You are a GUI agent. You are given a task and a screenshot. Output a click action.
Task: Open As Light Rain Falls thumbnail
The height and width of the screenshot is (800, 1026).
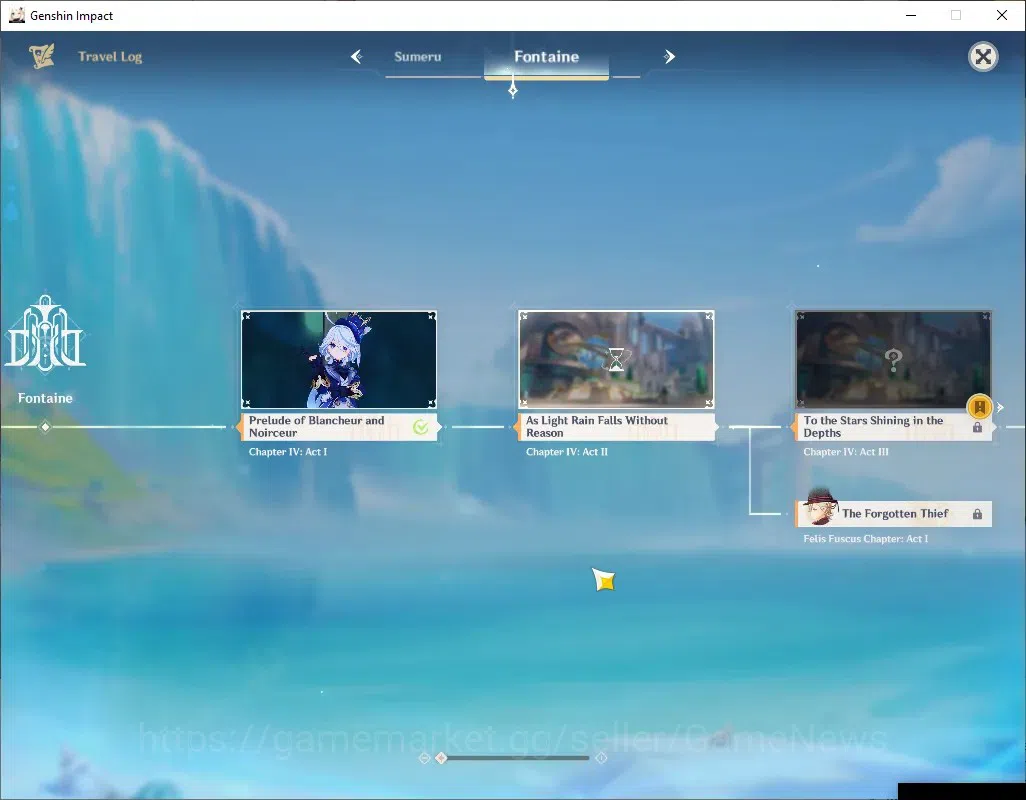pyautogui.click(x=616, y=360)
